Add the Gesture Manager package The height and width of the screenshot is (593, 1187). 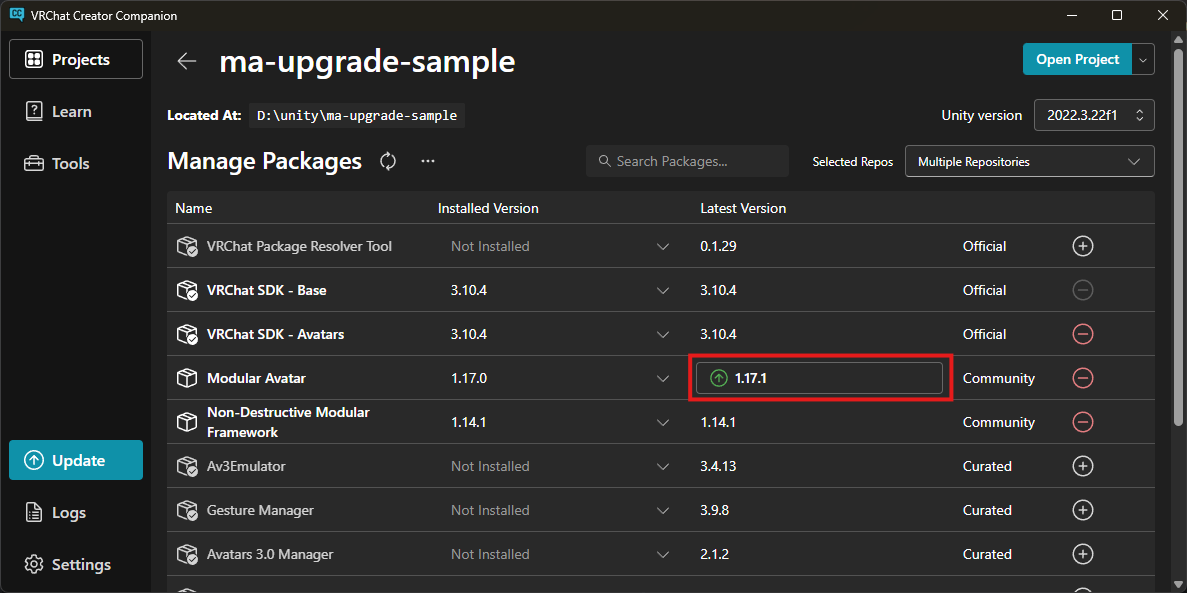tap(1083, 510)
